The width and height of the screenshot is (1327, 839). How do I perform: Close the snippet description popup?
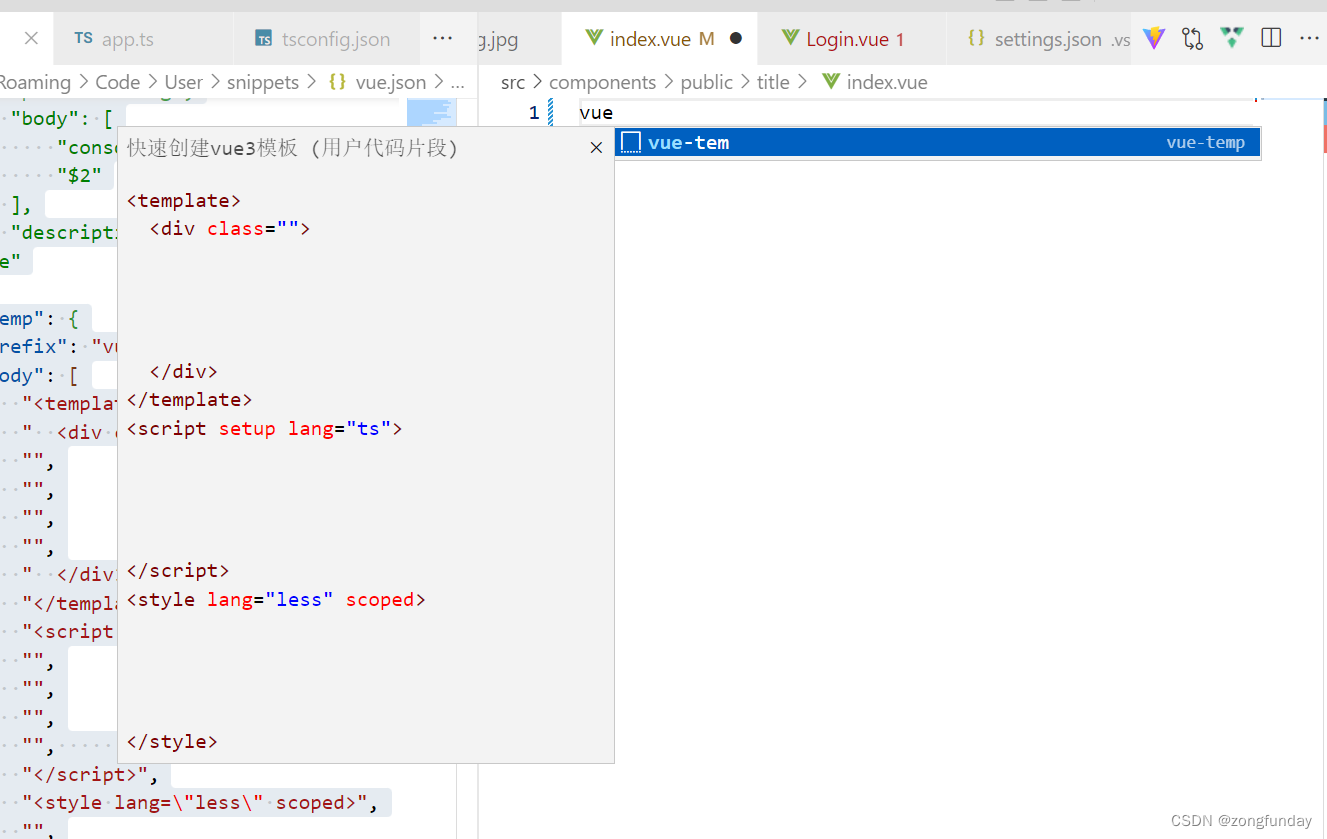point(596,148)
